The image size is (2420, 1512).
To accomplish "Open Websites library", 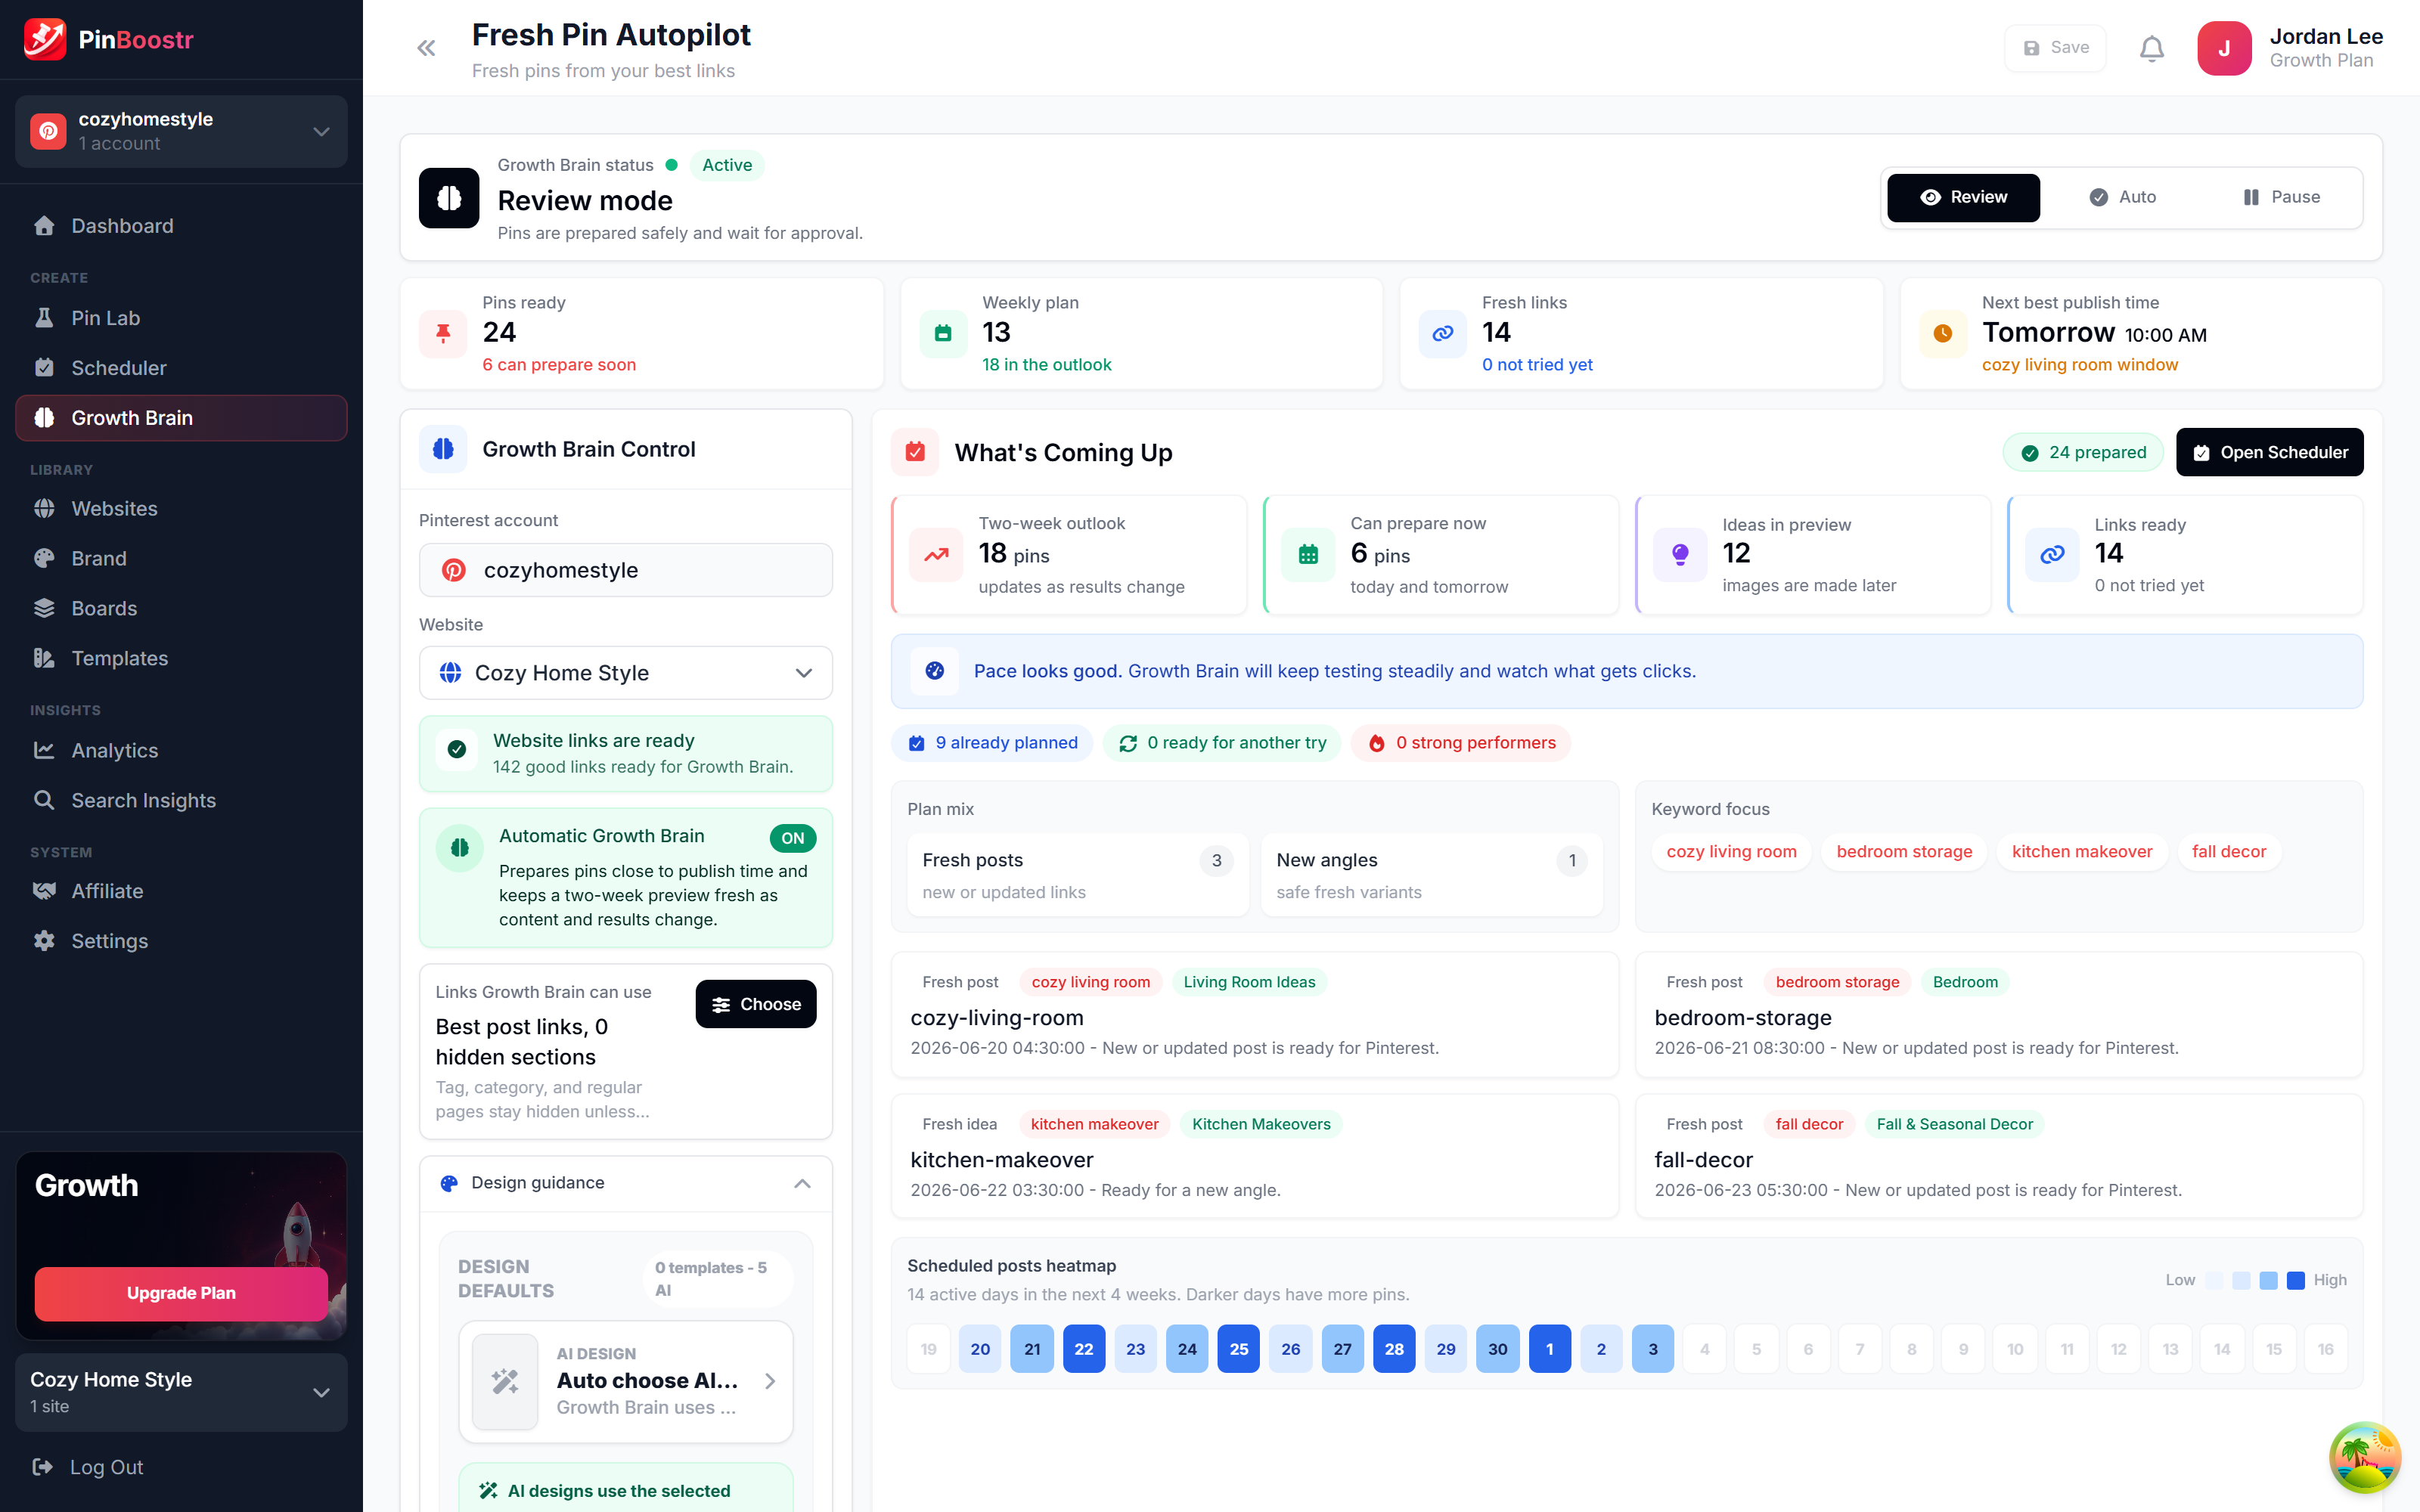I will pos(181,508).
